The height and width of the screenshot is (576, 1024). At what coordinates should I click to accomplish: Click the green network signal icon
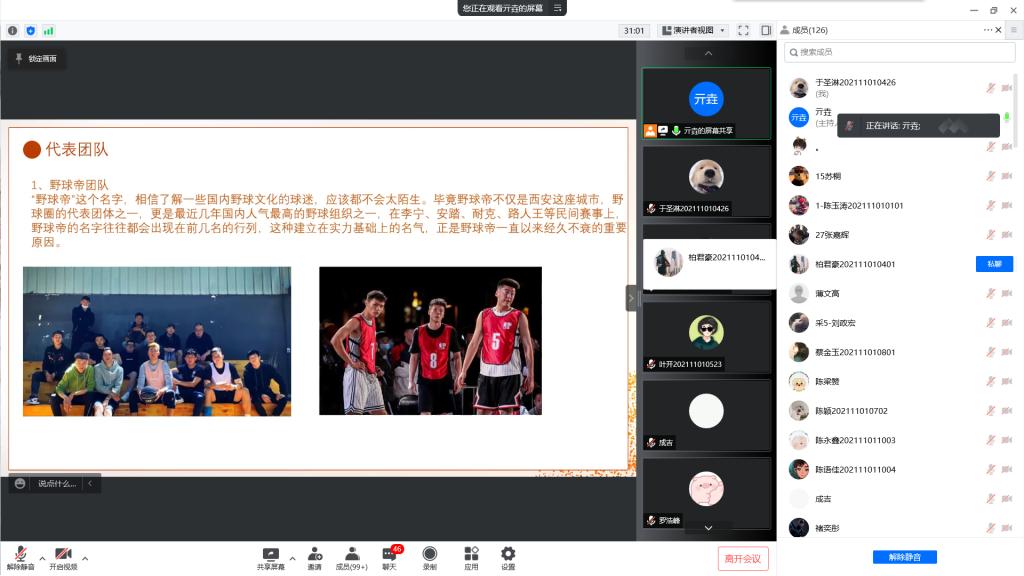48,31
